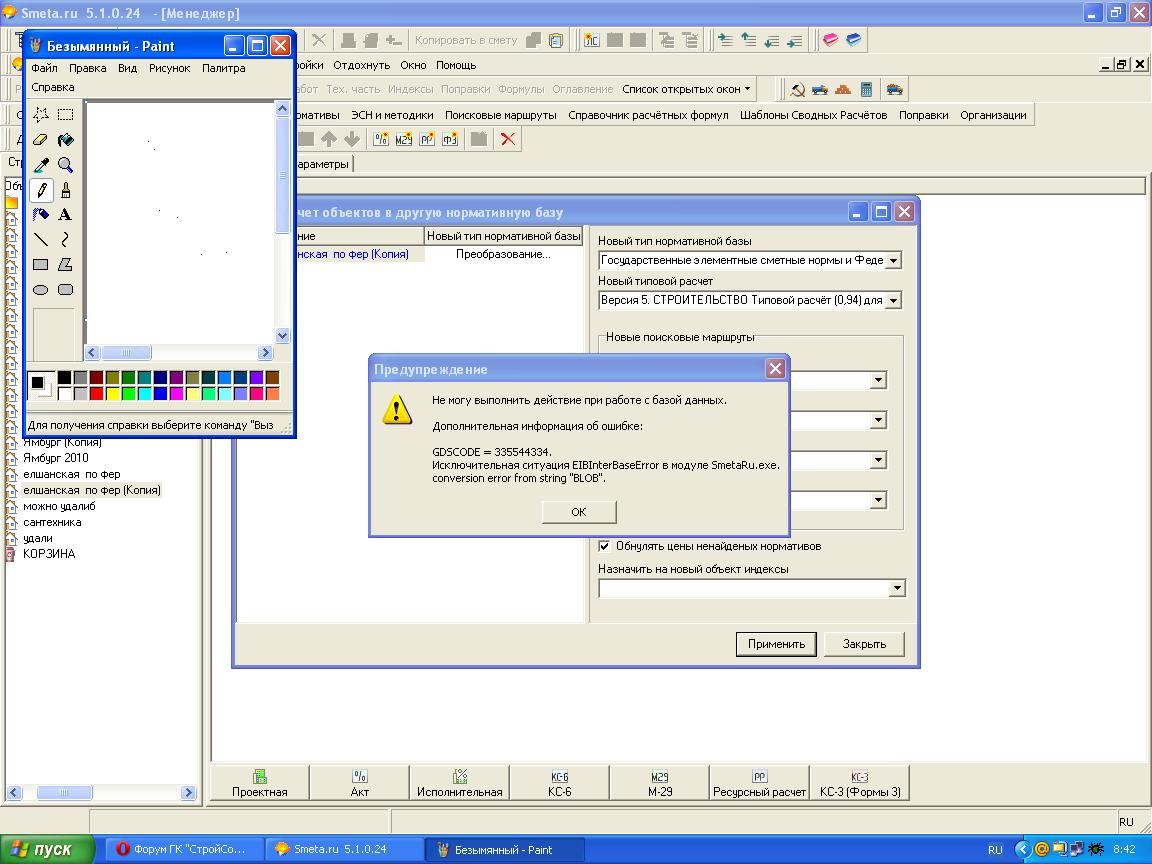1152x864 pixels.
Task: Select the Brush tool in Paint
Action: point(65,190)
